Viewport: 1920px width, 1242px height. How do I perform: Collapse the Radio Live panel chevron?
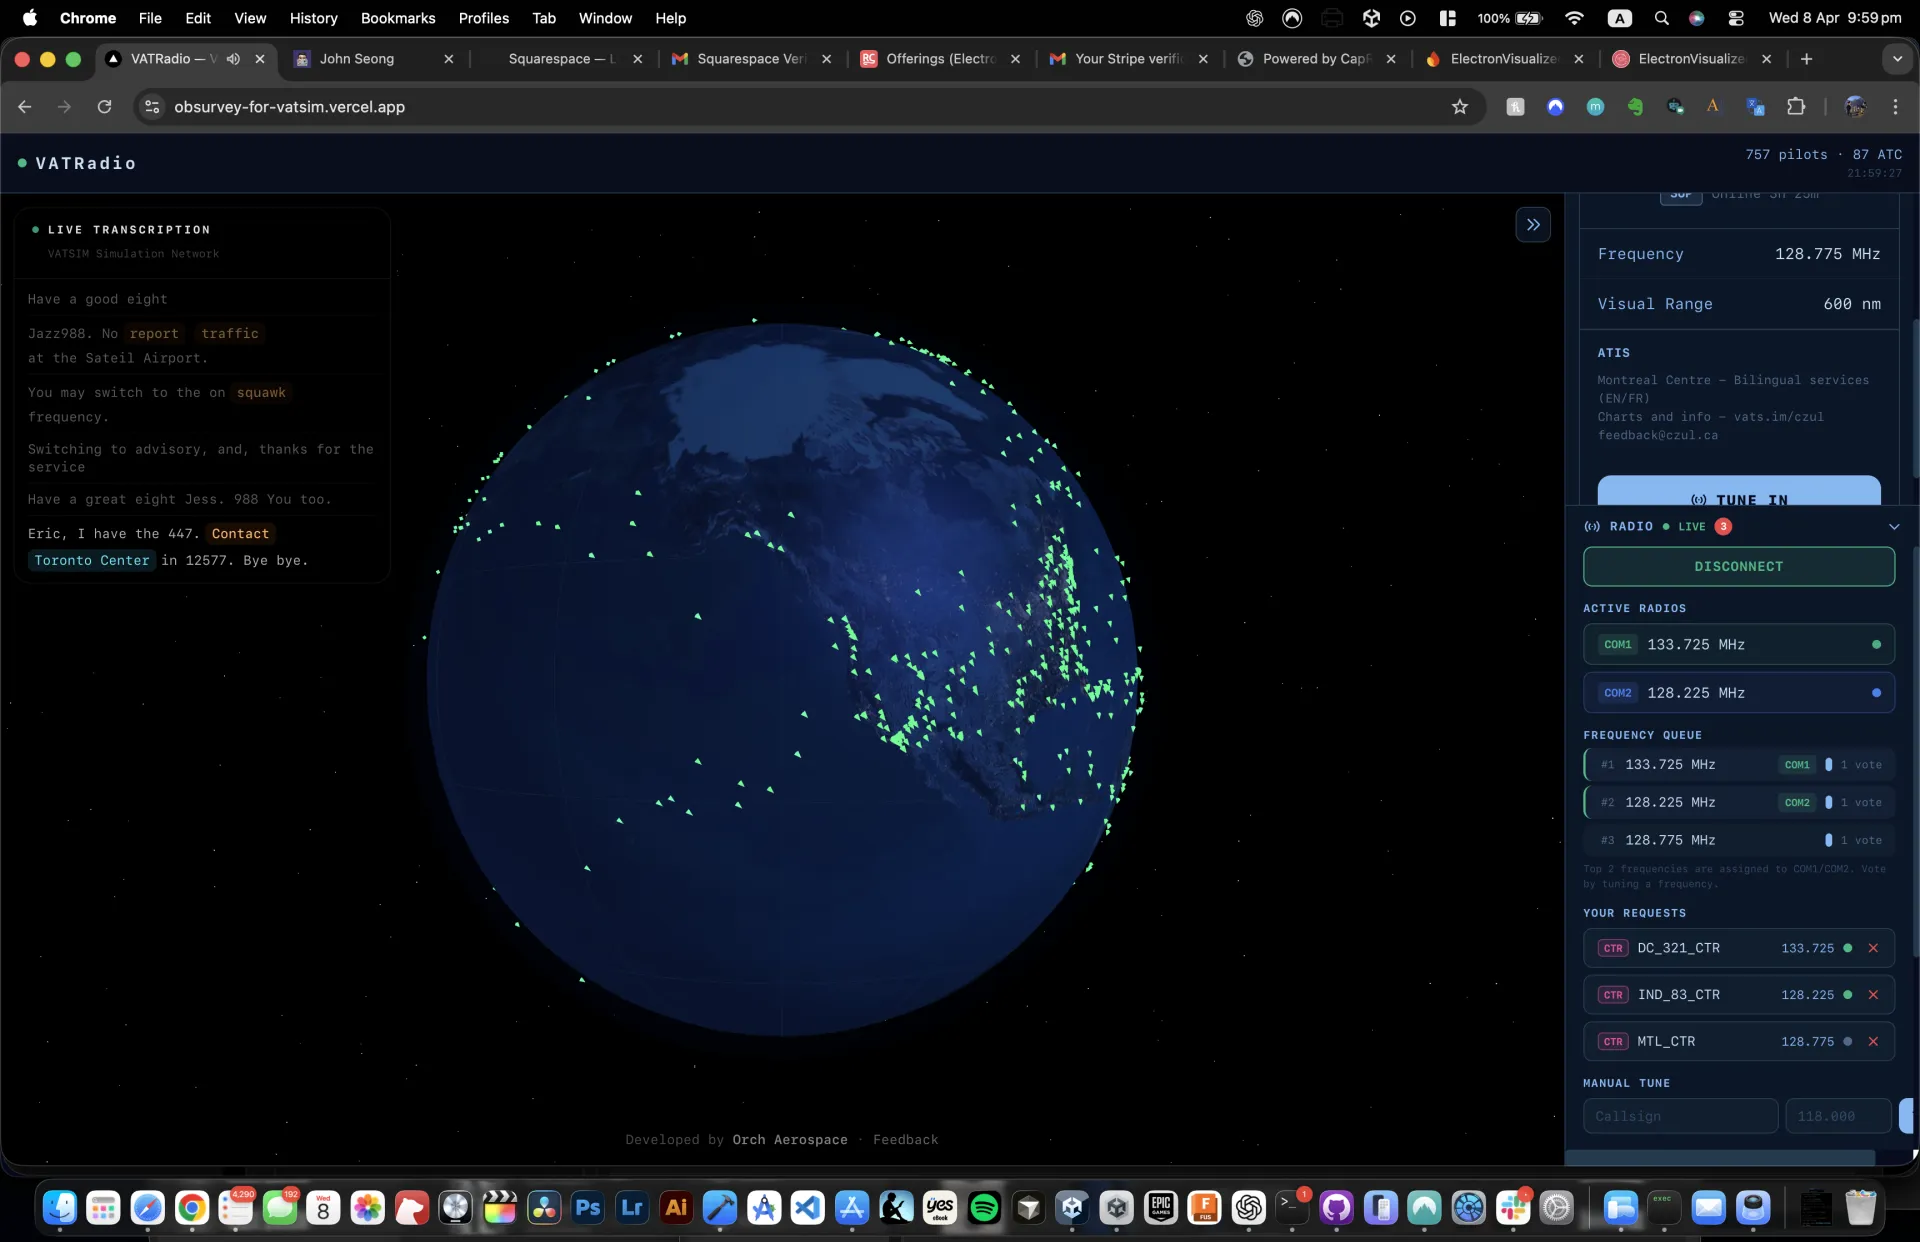coord(1893,527)
